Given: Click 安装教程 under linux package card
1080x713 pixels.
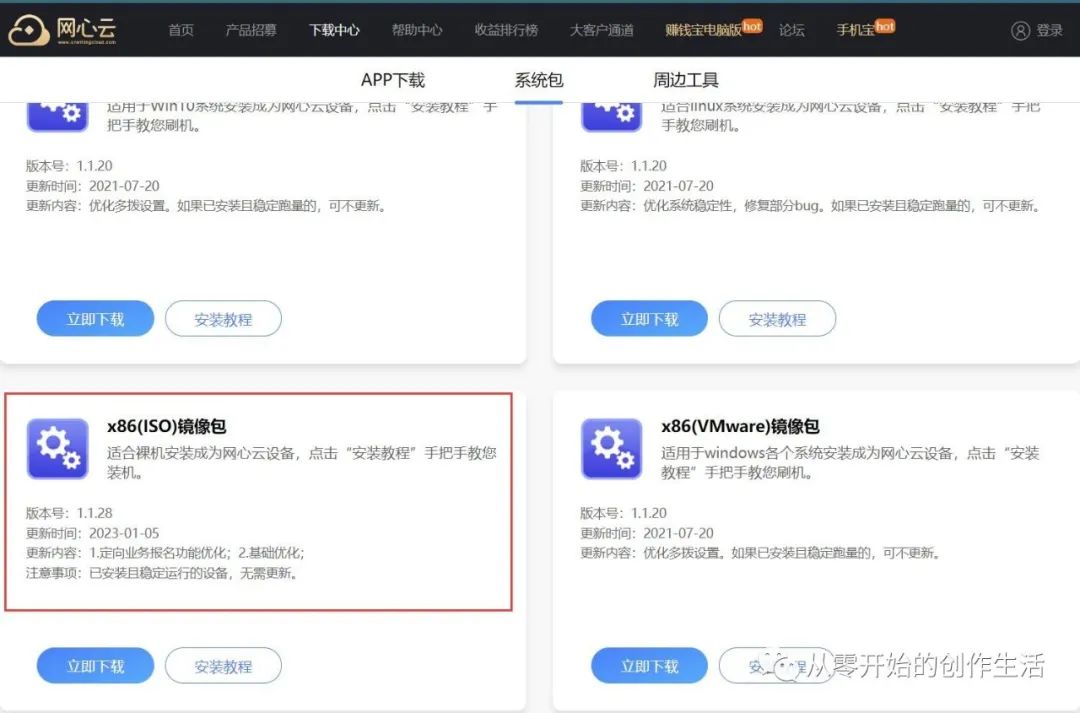Looking at the screenshot, I should click(778, 319).
